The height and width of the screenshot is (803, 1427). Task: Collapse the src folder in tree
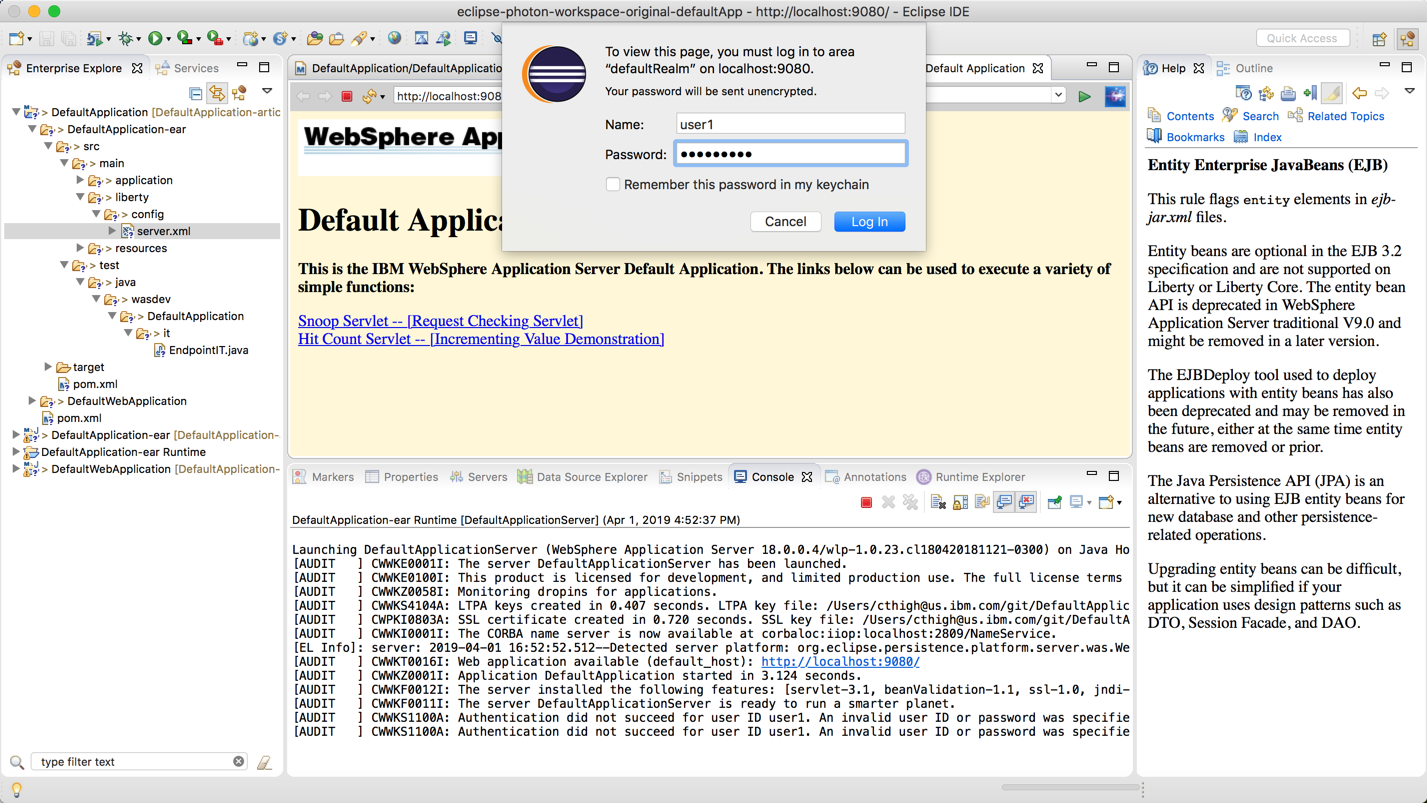(48, 146)
